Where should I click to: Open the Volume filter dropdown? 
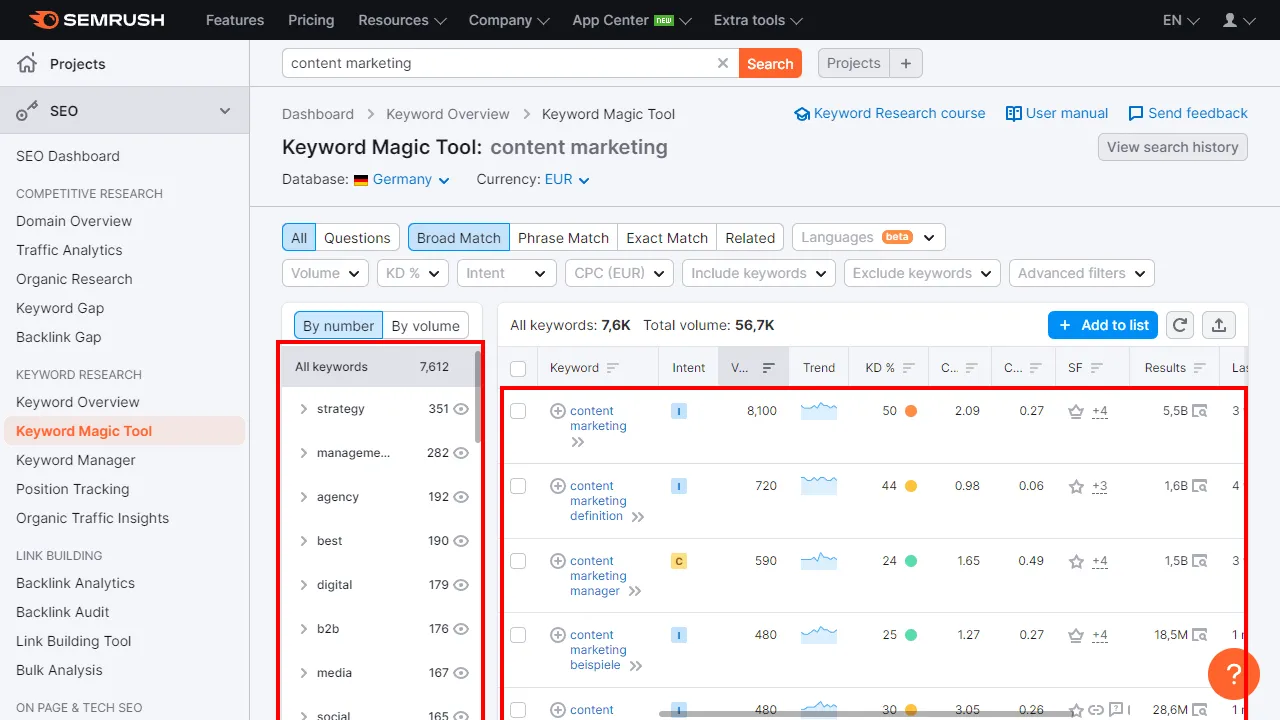pos(326,273)
